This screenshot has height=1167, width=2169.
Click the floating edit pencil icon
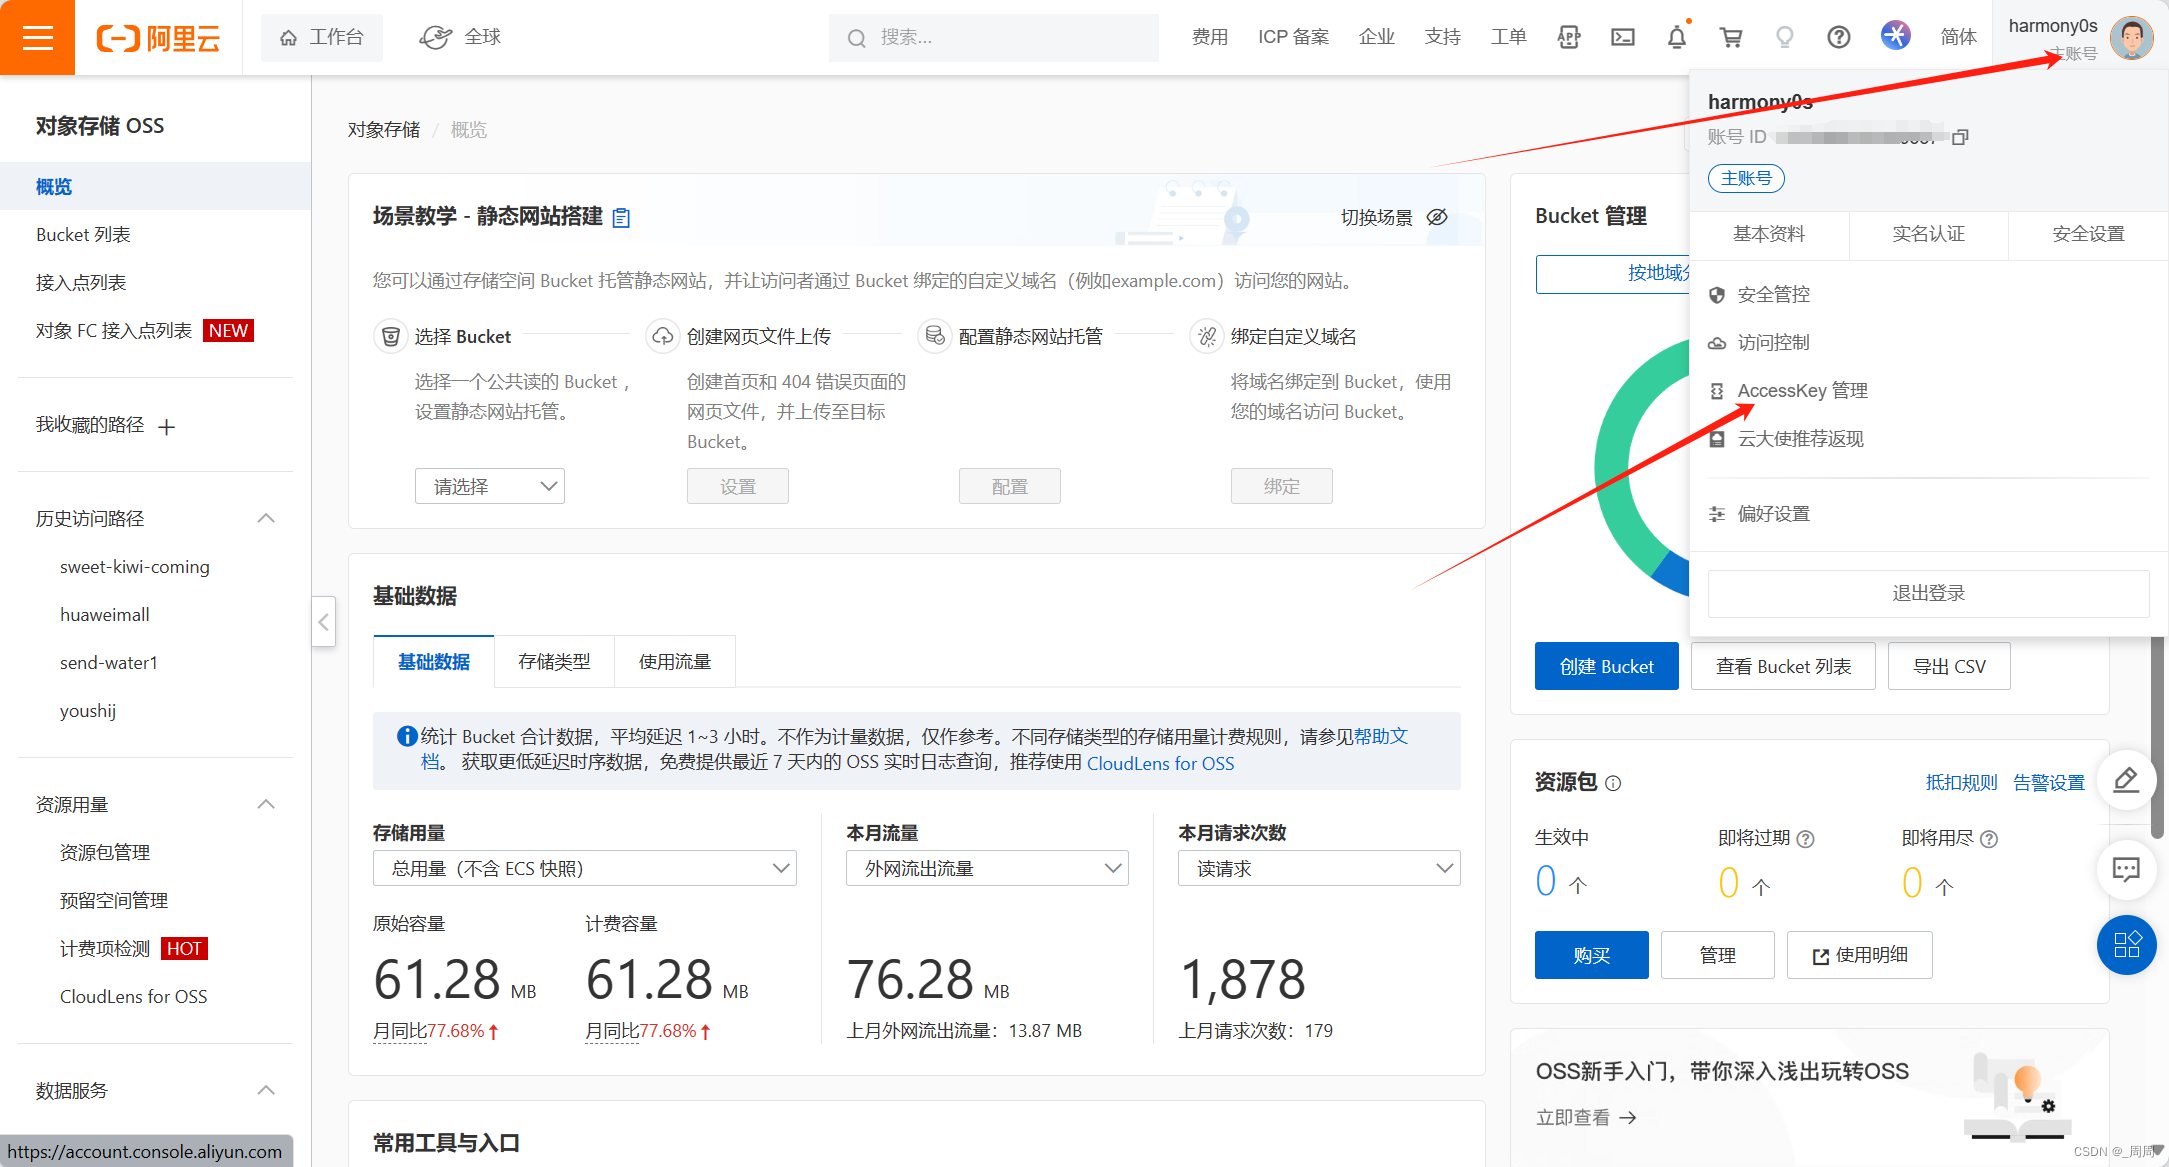(2126, 780)
